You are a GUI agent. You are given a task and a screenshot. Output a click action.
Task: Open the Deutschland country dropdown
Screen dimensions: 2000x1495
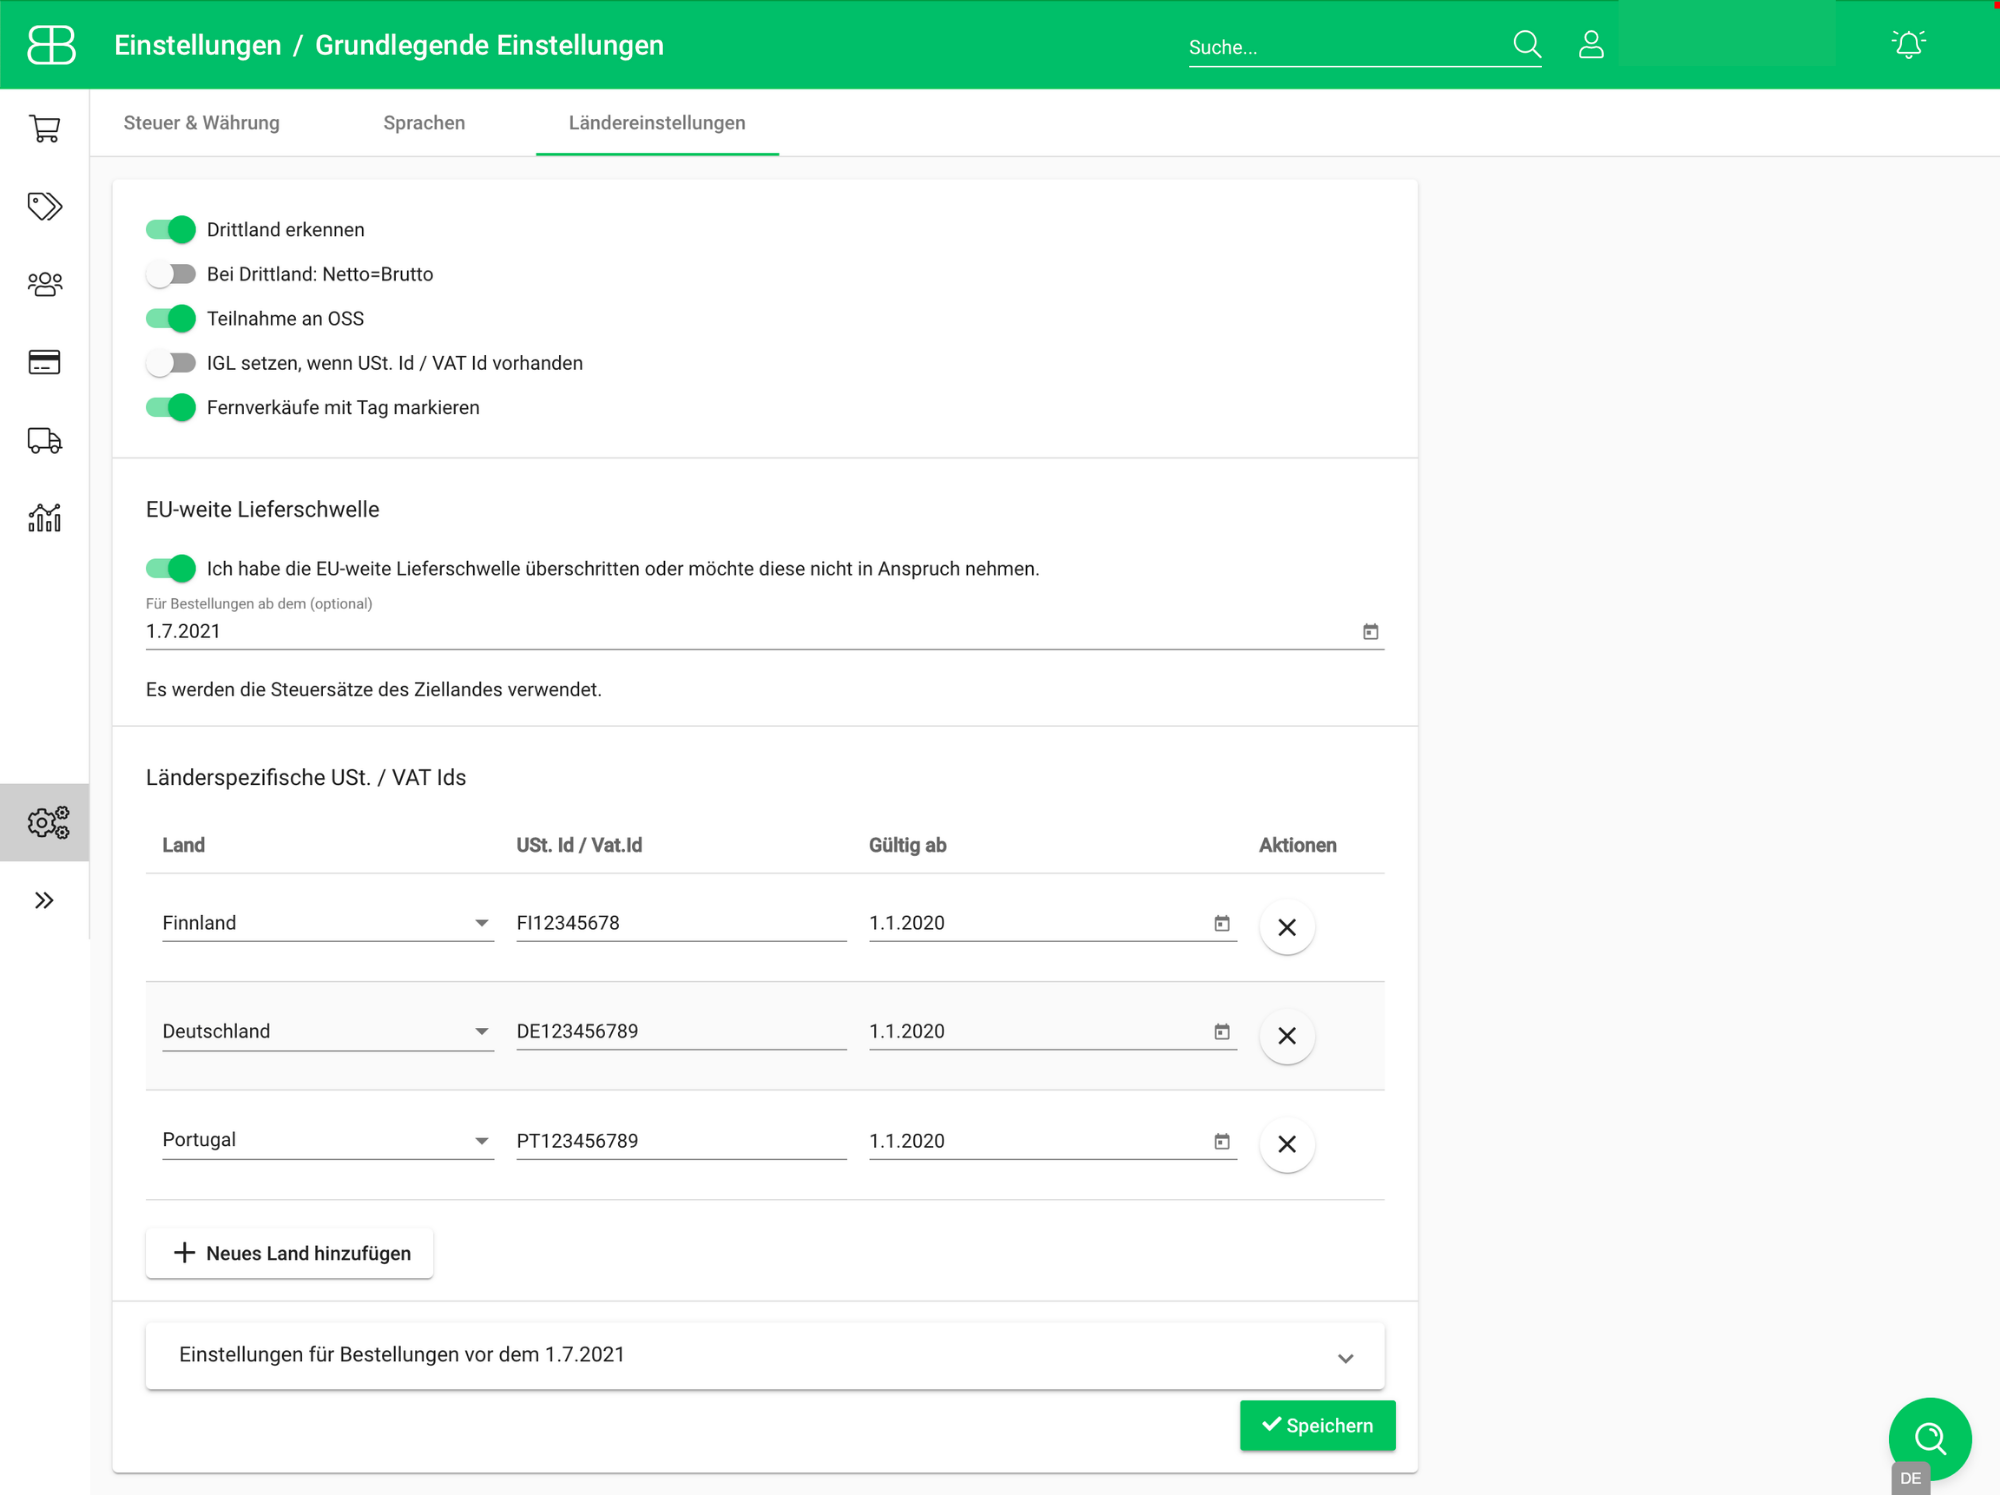pos(483,1031)
